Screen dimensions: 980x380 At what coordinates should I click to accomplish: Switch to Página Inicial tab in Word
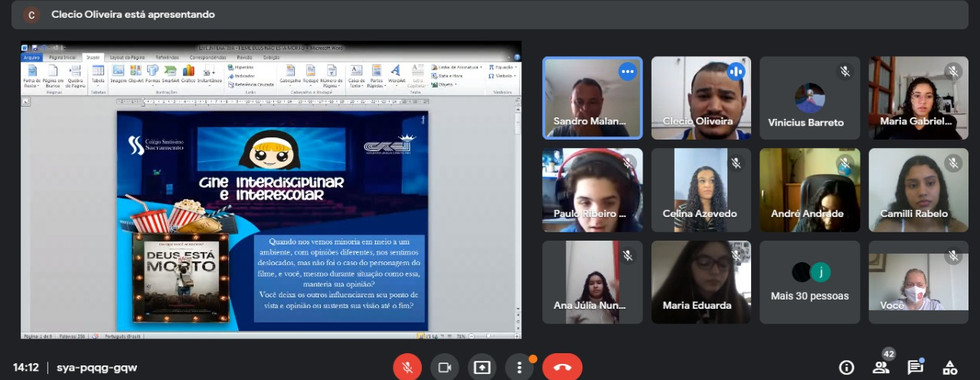click(62, 57)
